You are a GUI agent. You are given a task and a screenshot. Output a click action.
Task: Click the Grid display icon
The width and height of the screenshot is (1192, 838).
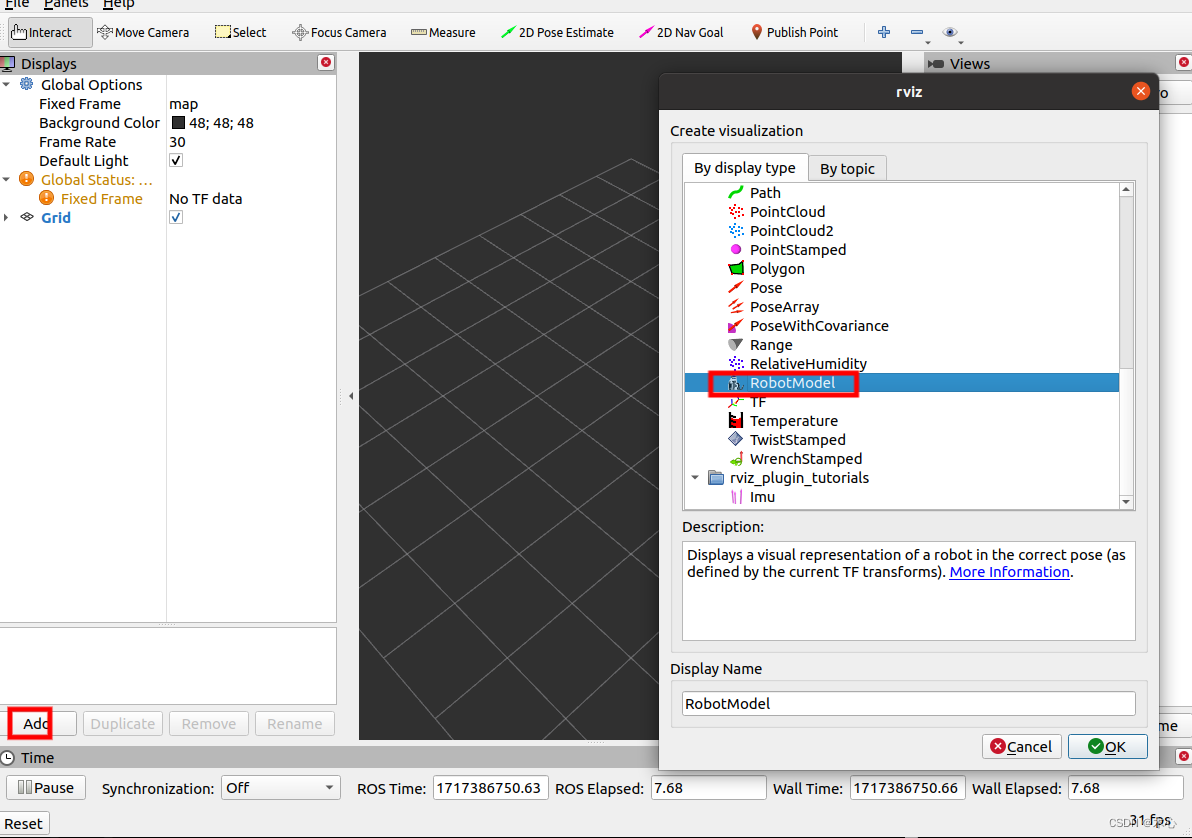pos(27,217)
